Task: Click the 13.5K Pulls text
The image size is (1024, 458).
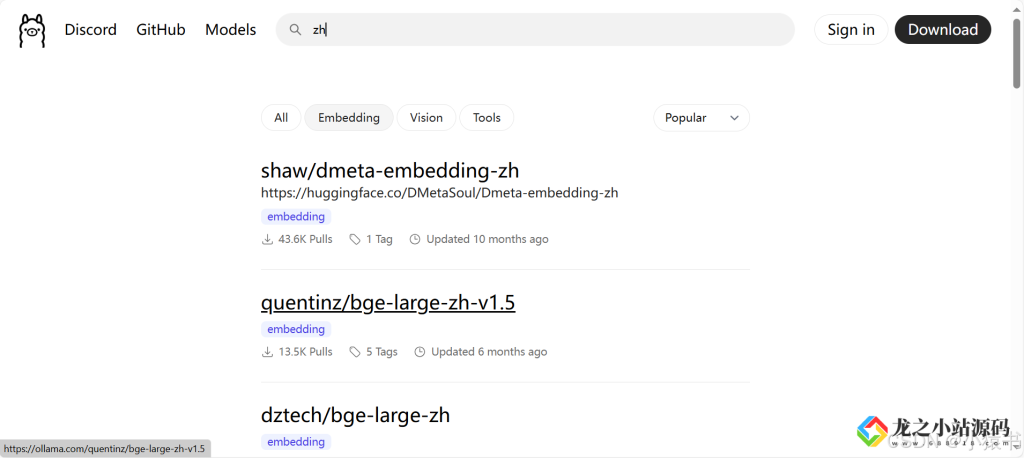Action: click(305, 352)
